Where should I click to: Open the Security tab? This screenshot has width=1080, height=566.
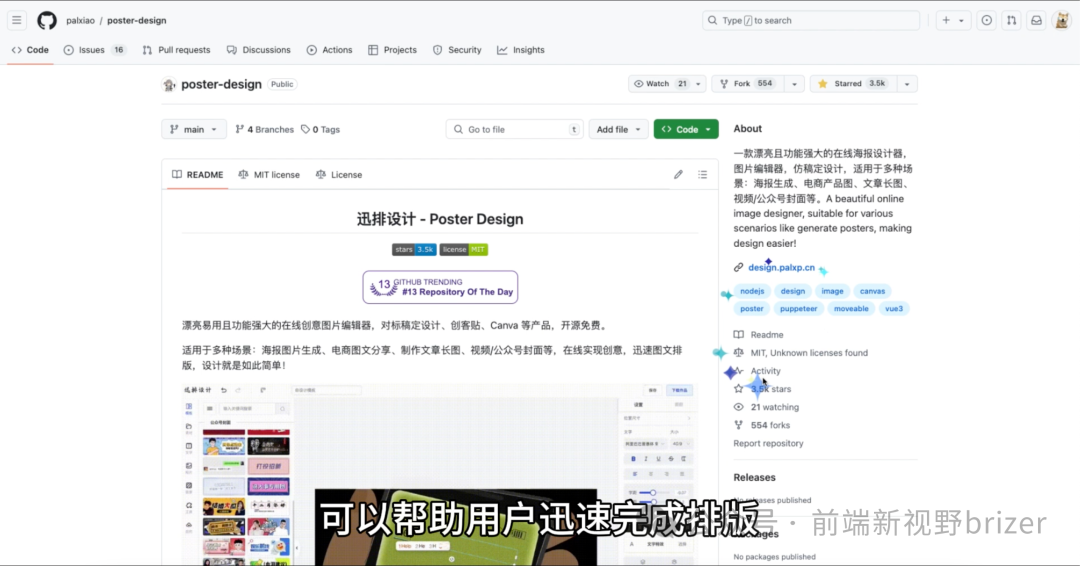457,50
